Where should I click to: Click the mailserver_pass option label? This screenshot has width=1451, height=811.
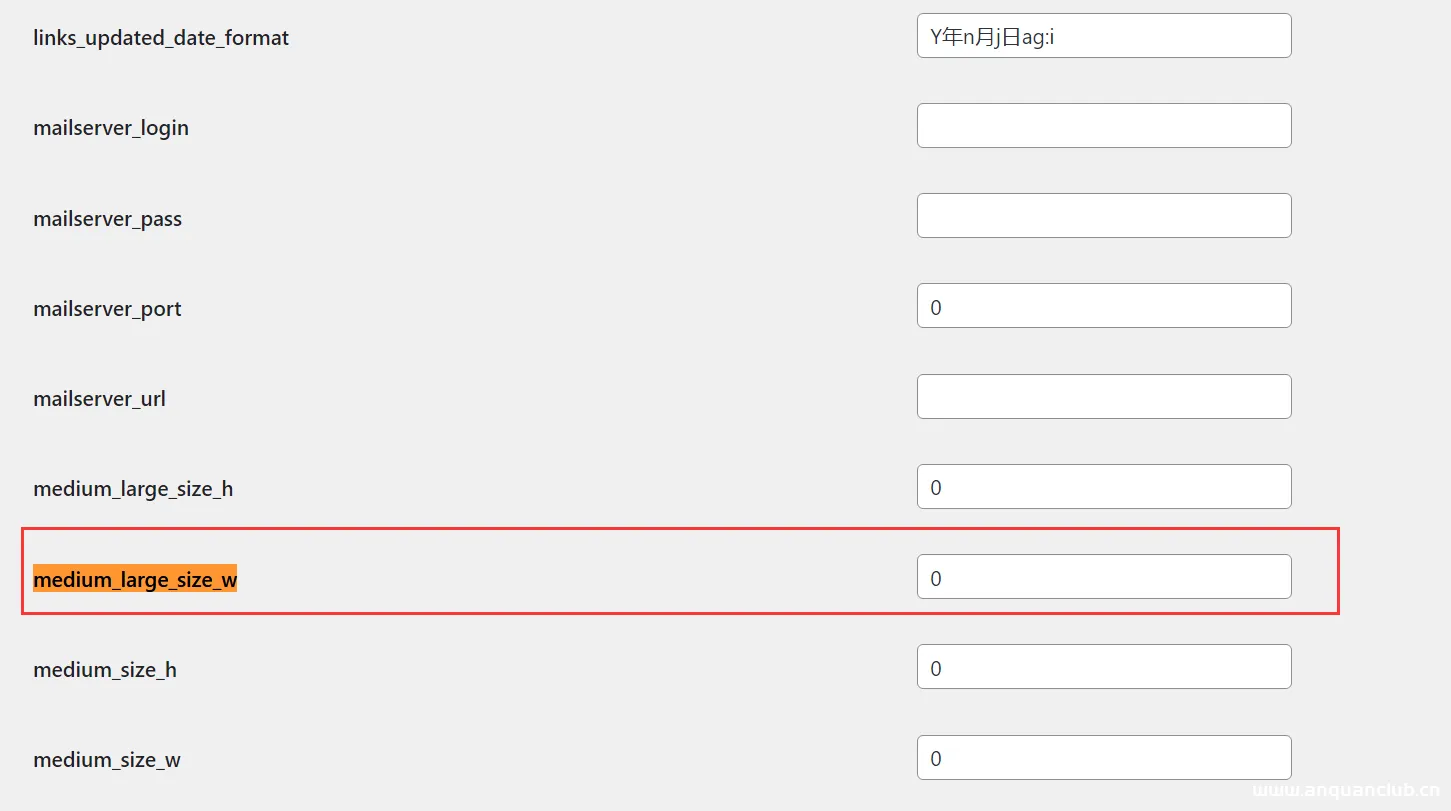point(107,219)
